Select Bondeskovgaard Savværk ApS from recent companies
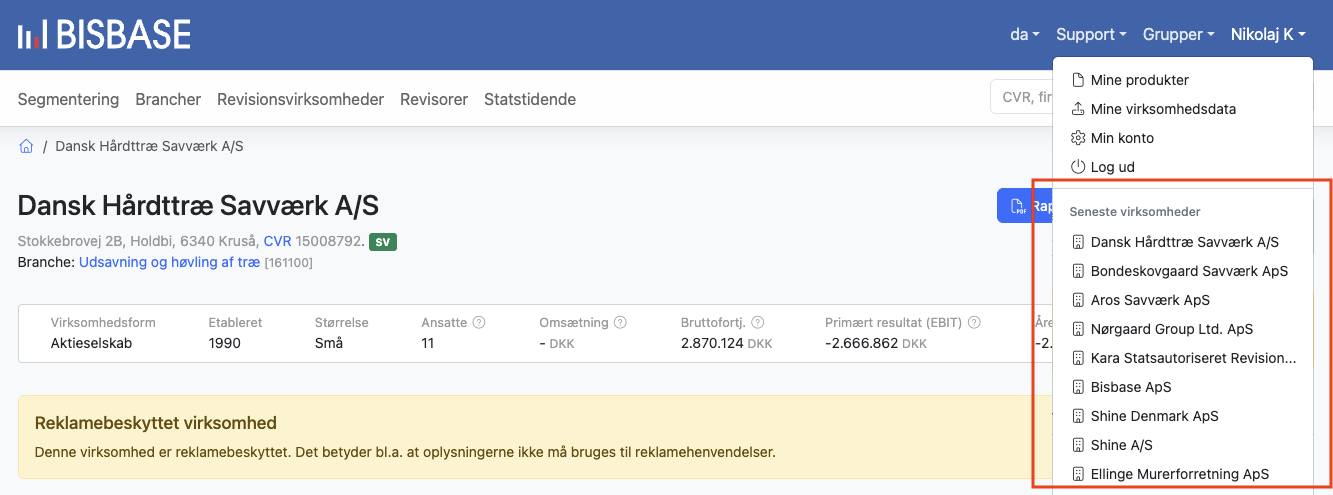The image size is (1333, 495). tap(1188, 271)
